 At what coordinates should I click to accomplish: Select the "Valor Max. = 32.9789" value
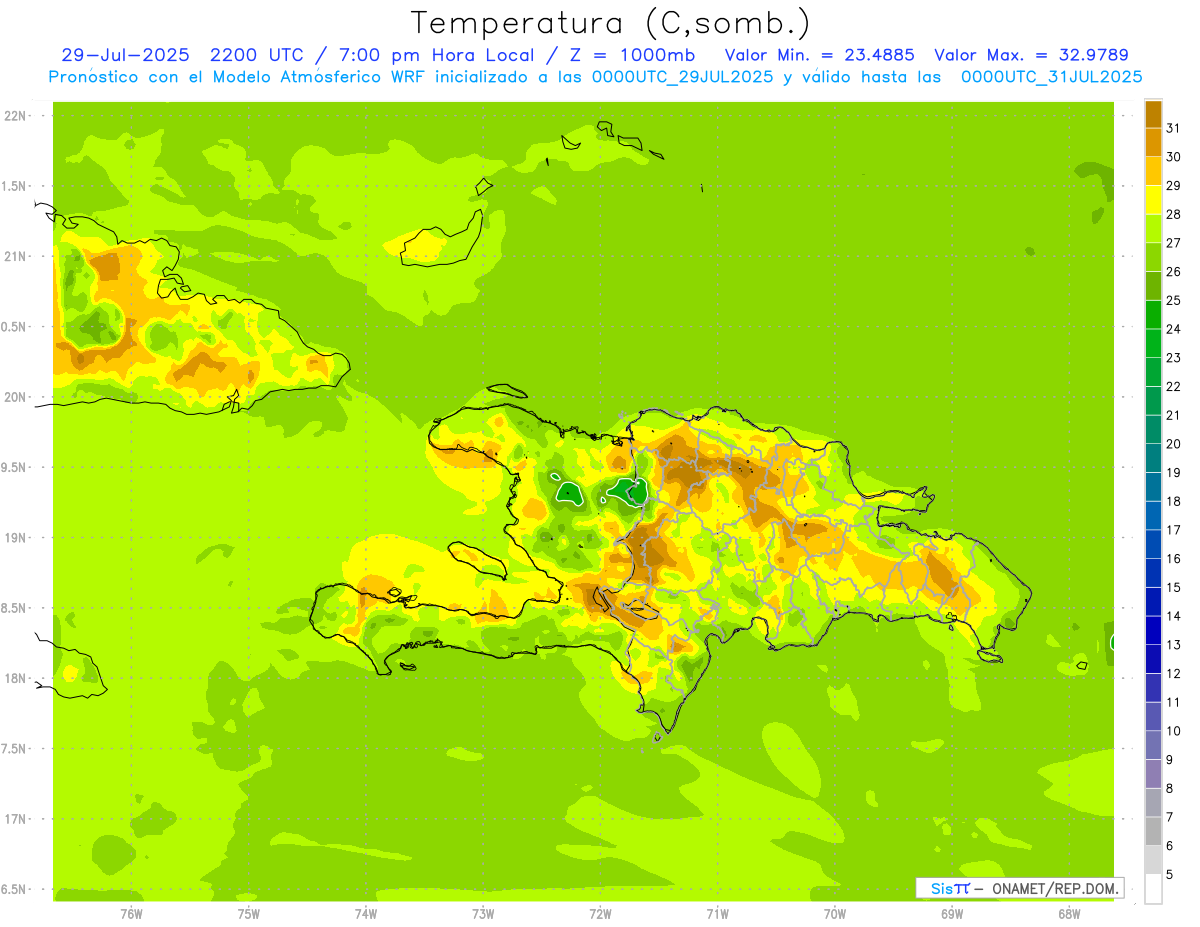coord(1031,55)
